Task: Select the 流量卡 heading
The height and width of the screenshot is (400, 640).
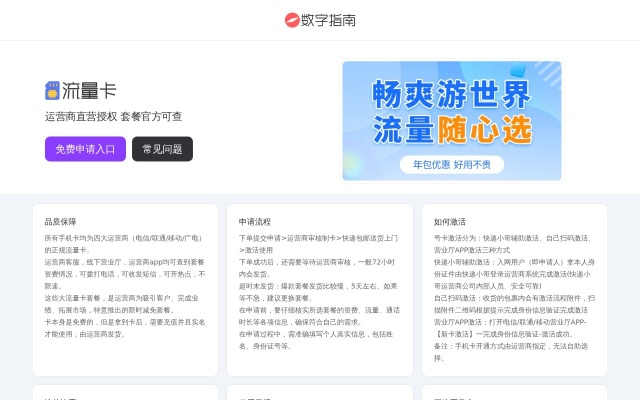Action: pyautogui.click(x=89, y=91)
